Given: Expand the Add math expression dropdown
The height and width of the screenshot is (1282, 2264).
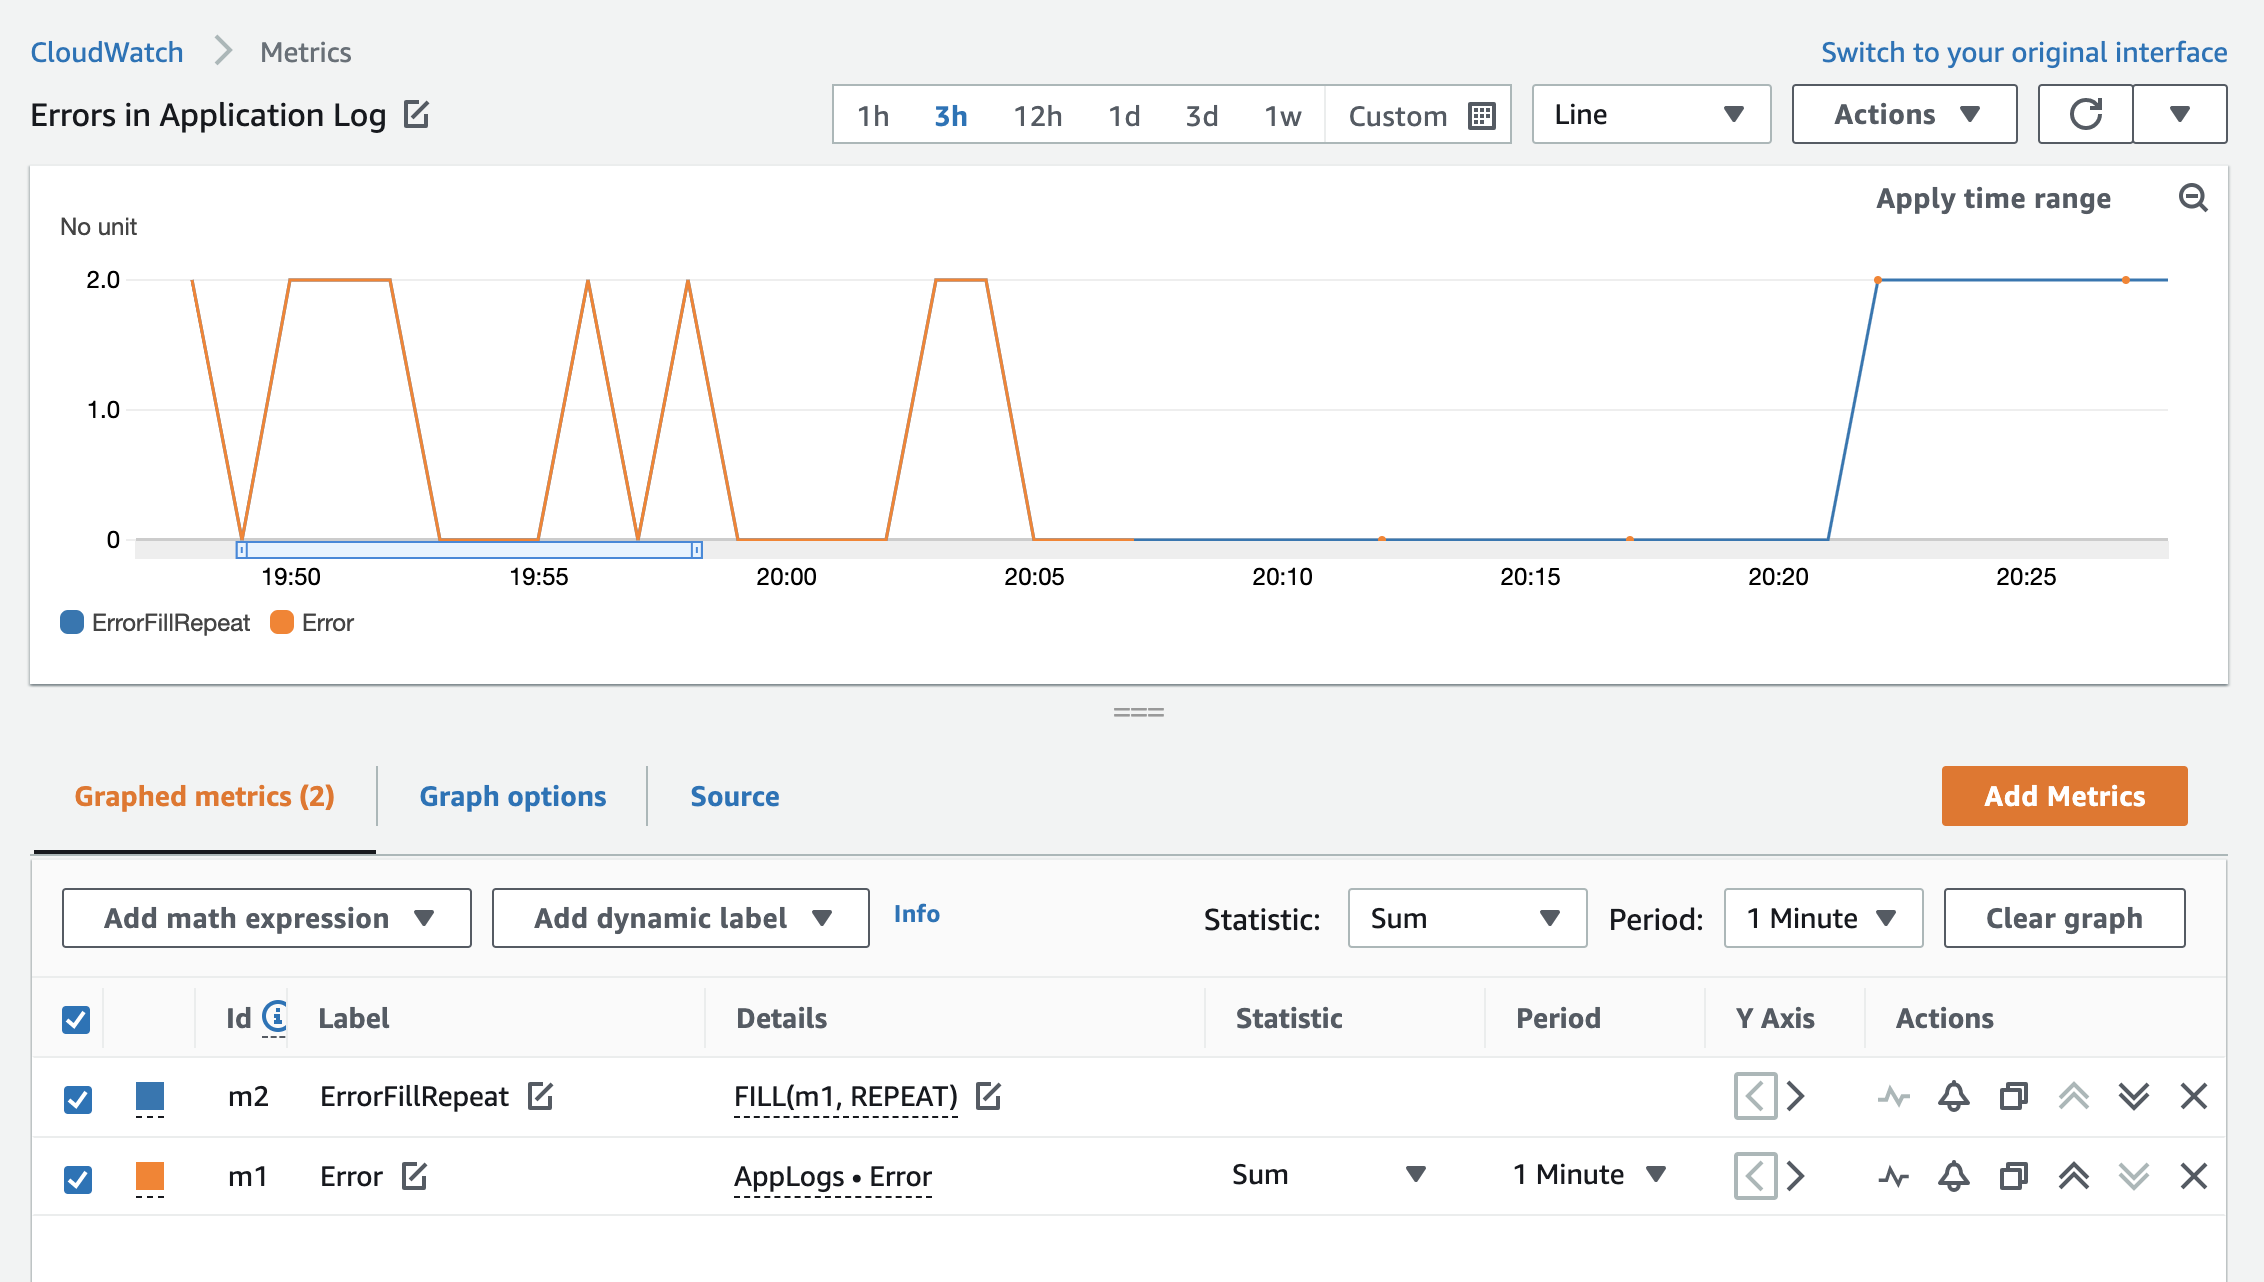Looking at the screenshot, I should point(267,918).
